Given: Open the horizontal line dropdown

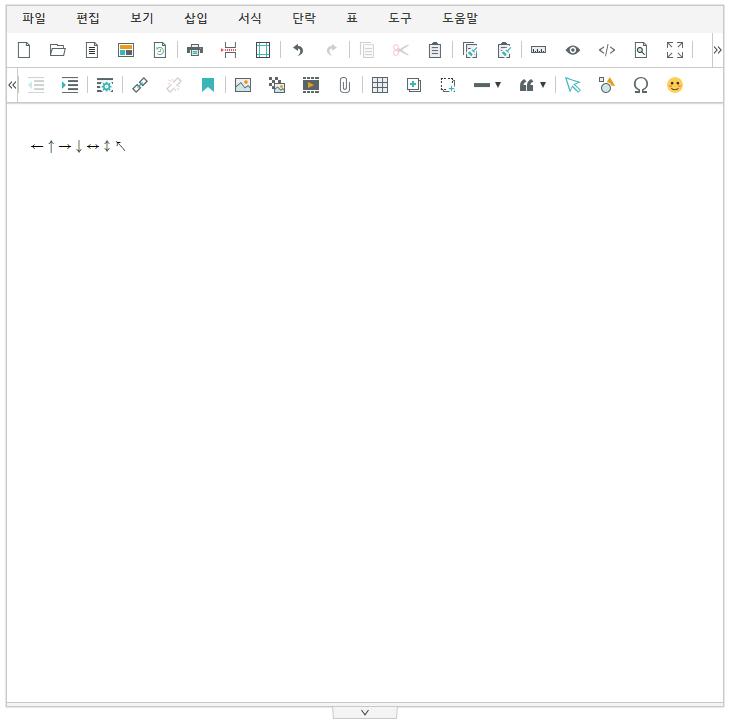Looking at the screenshot, I should (487, 85).
